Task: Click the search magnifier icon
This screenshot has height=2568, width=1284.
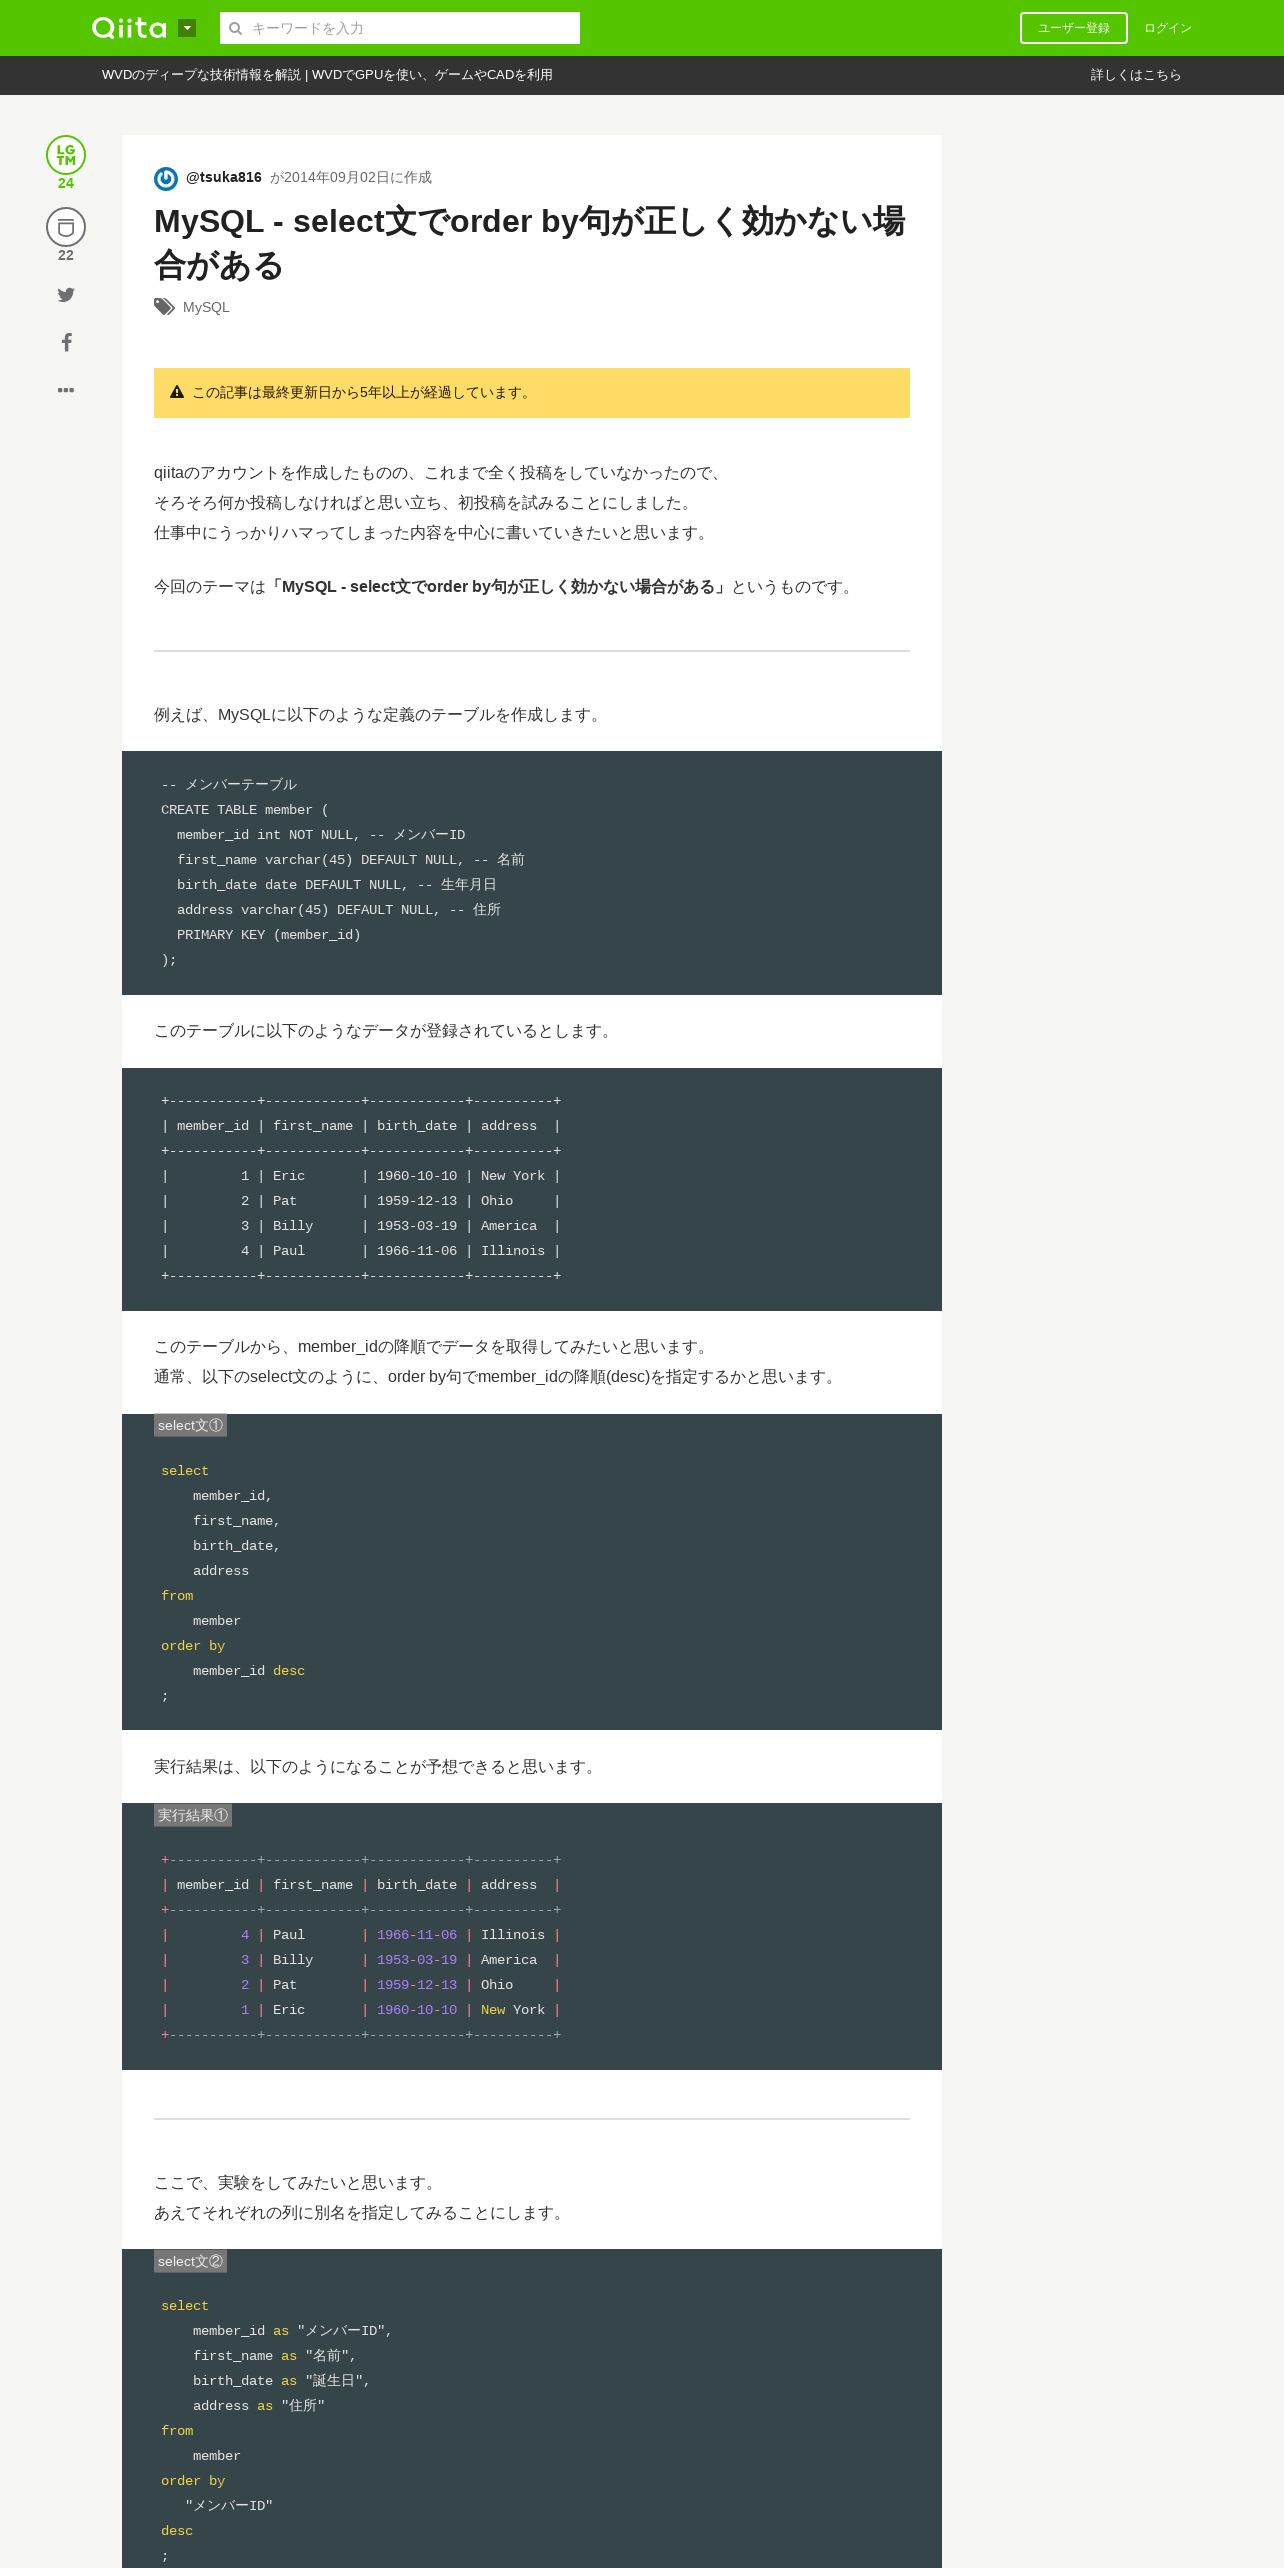Action: tap(236, 28)
